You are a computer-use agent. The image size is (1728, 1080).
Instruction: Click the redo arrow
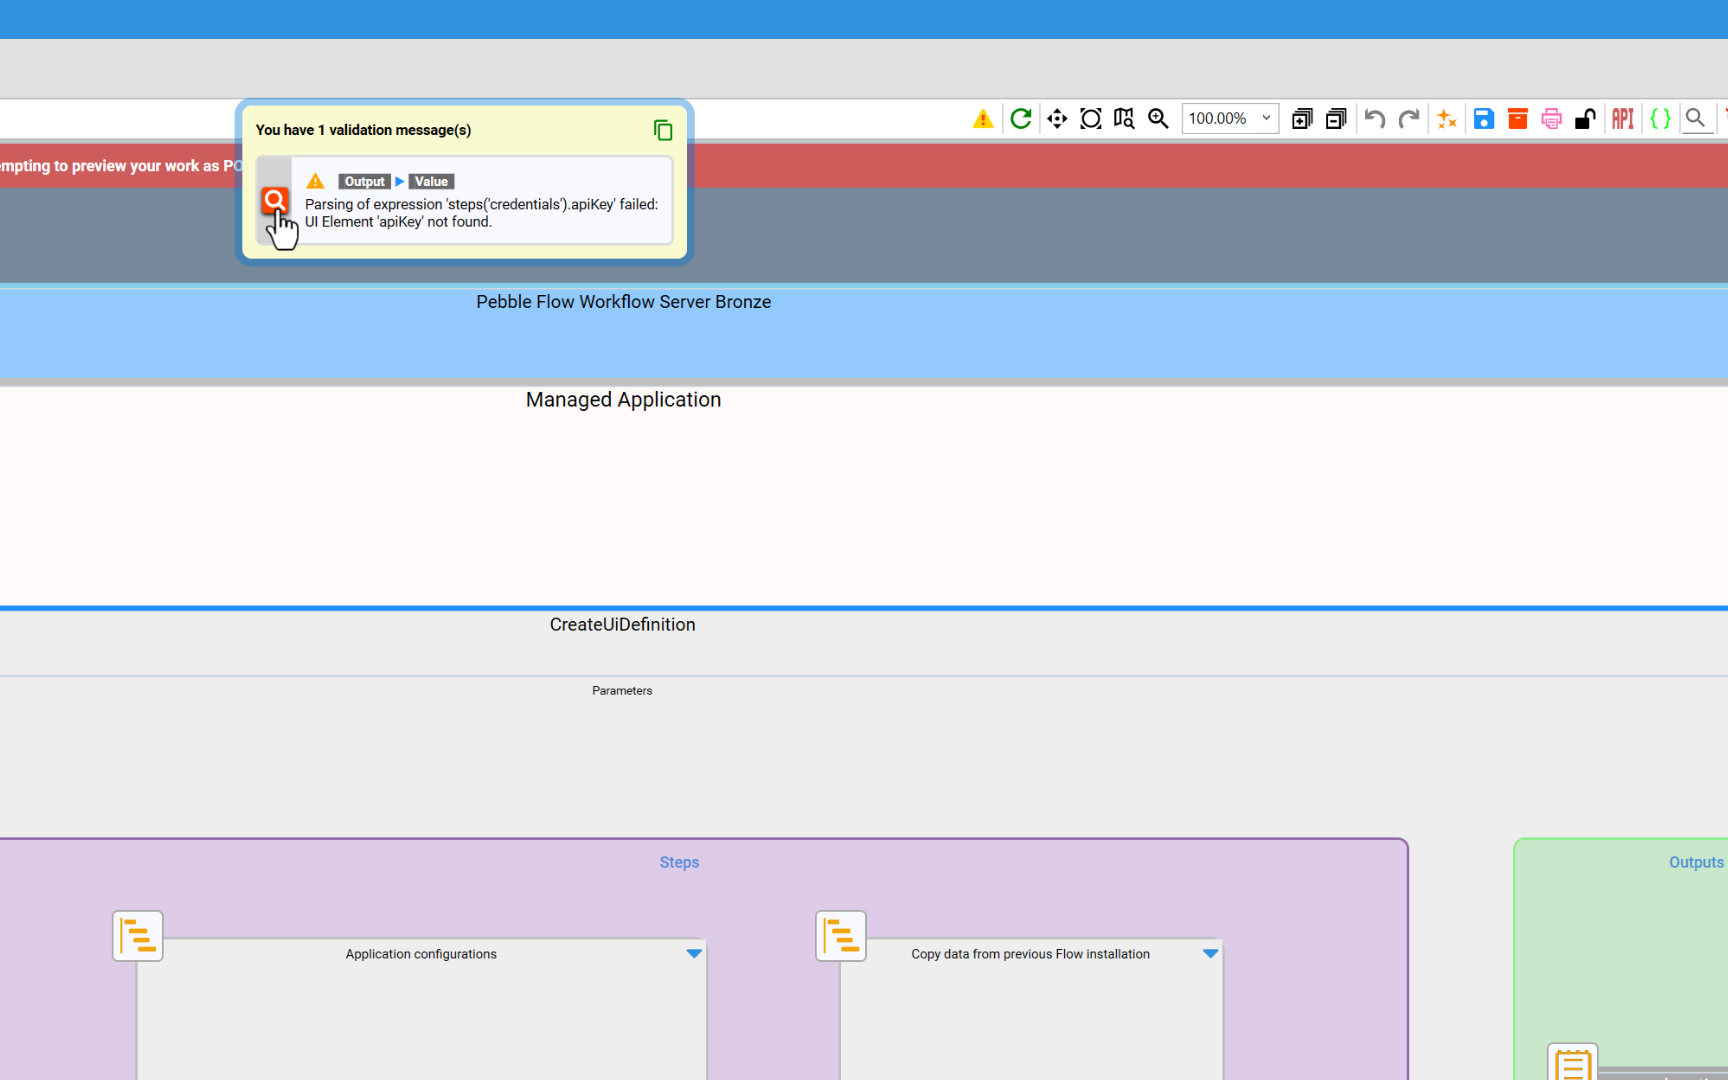[x=1409, y=119]
